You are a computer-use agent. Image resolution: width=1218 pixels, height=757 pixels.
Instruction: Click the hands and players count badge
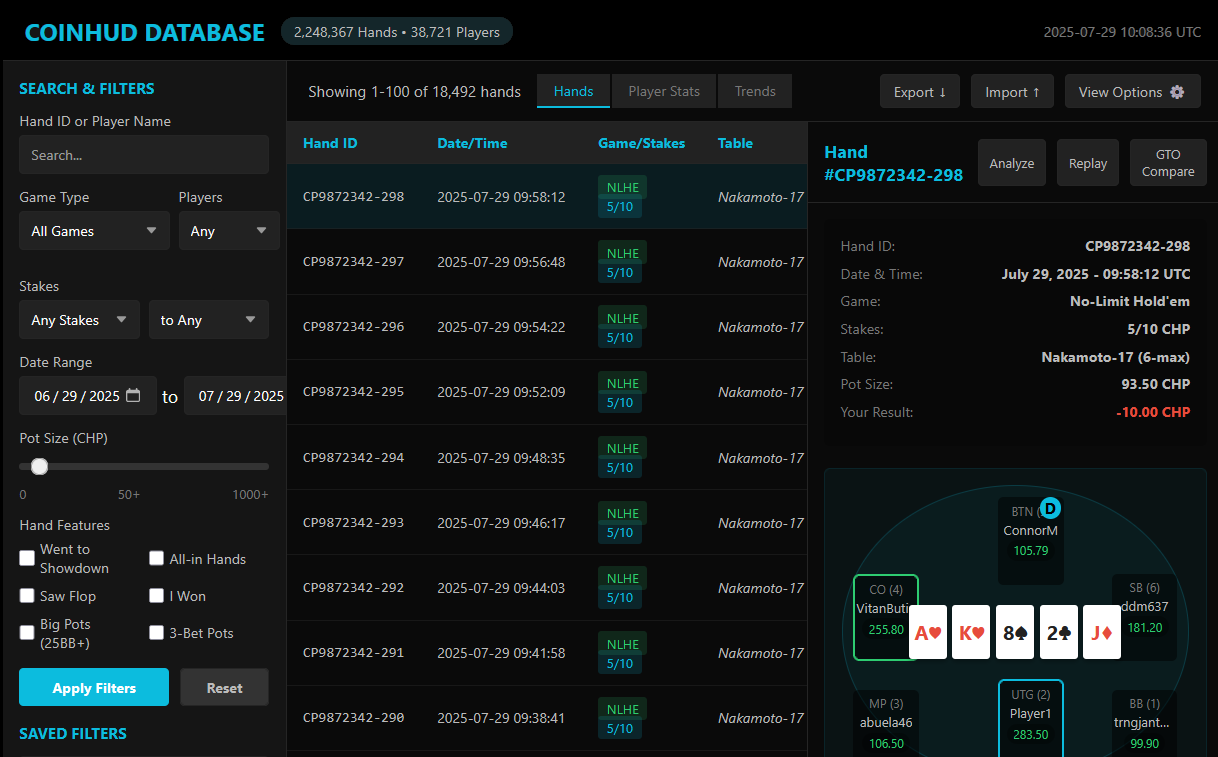click(x=397, y=32)
